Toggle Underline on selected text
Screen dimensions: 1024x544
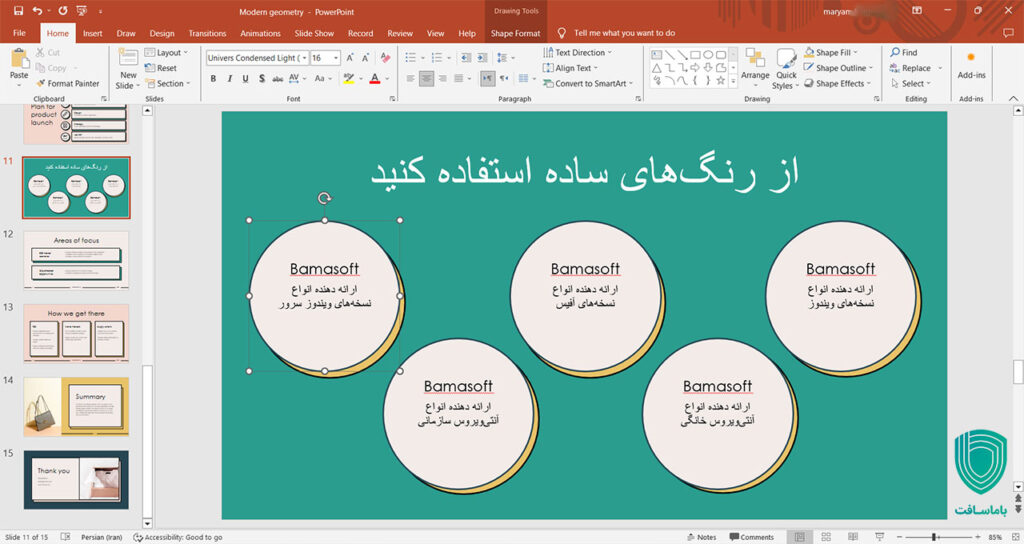pos(245,78)
